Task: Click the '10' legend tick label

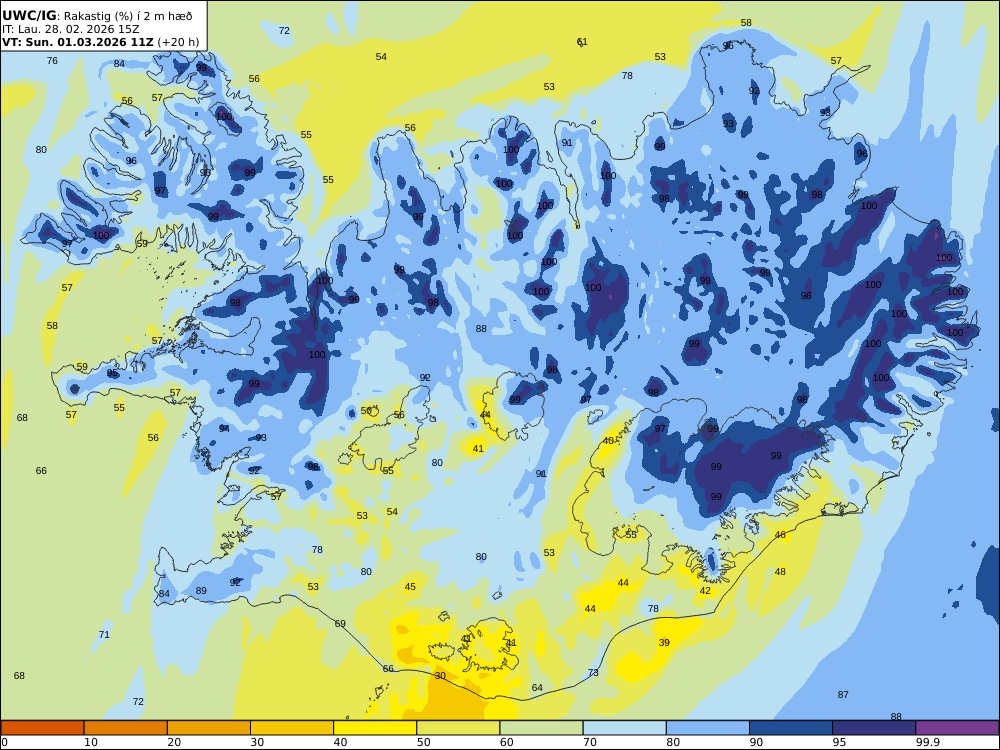Action: click(x=91, y=742)
